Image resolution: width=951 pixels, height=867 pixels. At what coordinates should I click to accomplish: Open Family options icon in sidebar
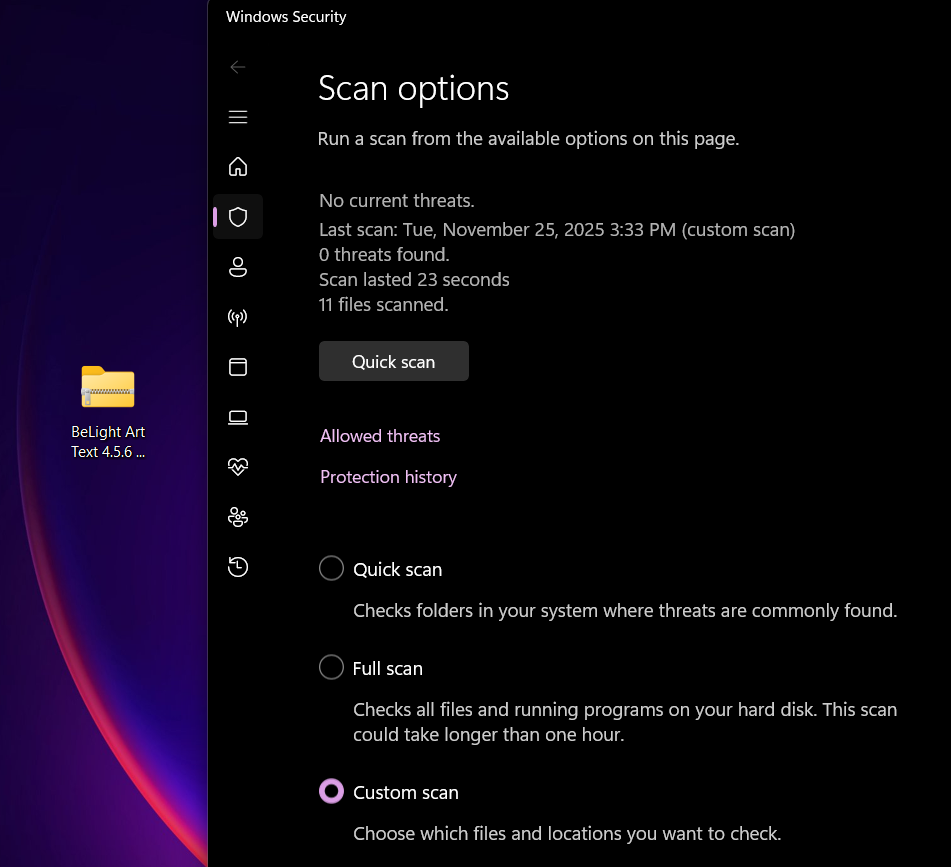pos(238,517)
